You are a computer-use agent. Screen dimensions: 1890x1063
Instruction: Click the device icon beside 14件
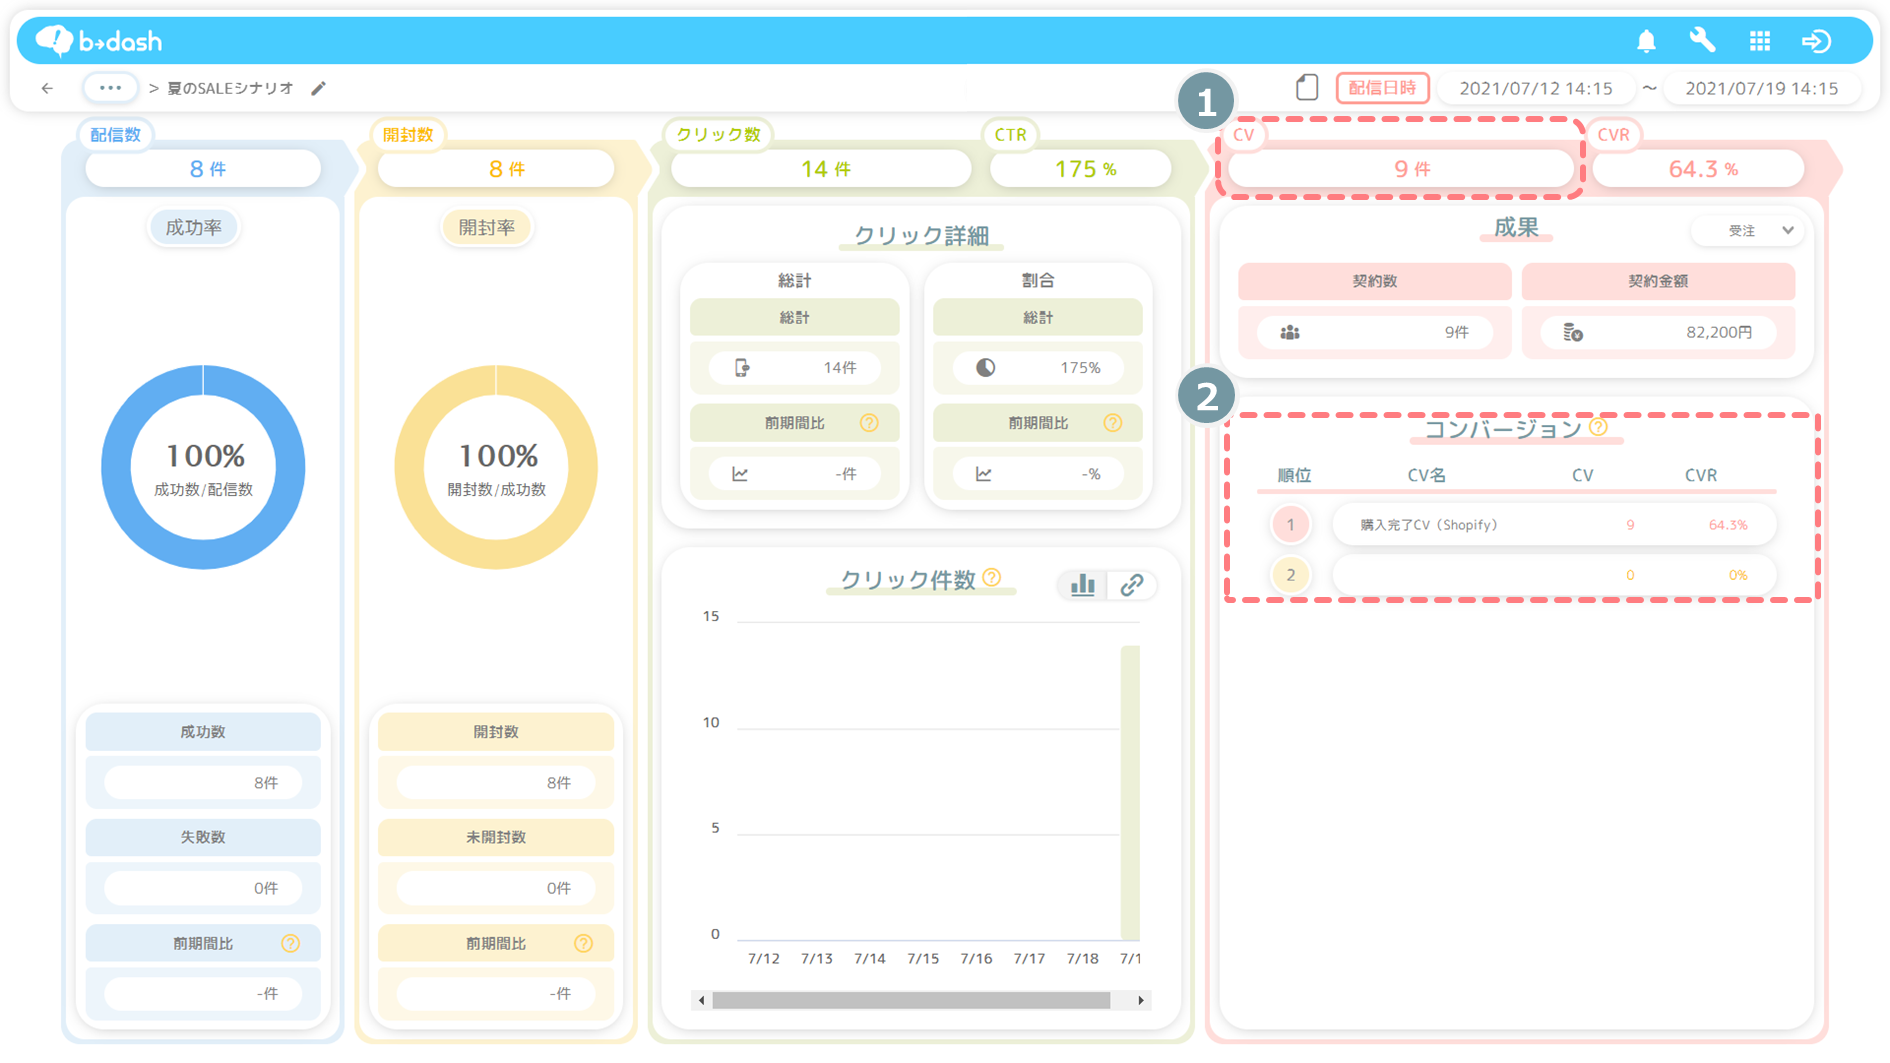click(742, 368)
